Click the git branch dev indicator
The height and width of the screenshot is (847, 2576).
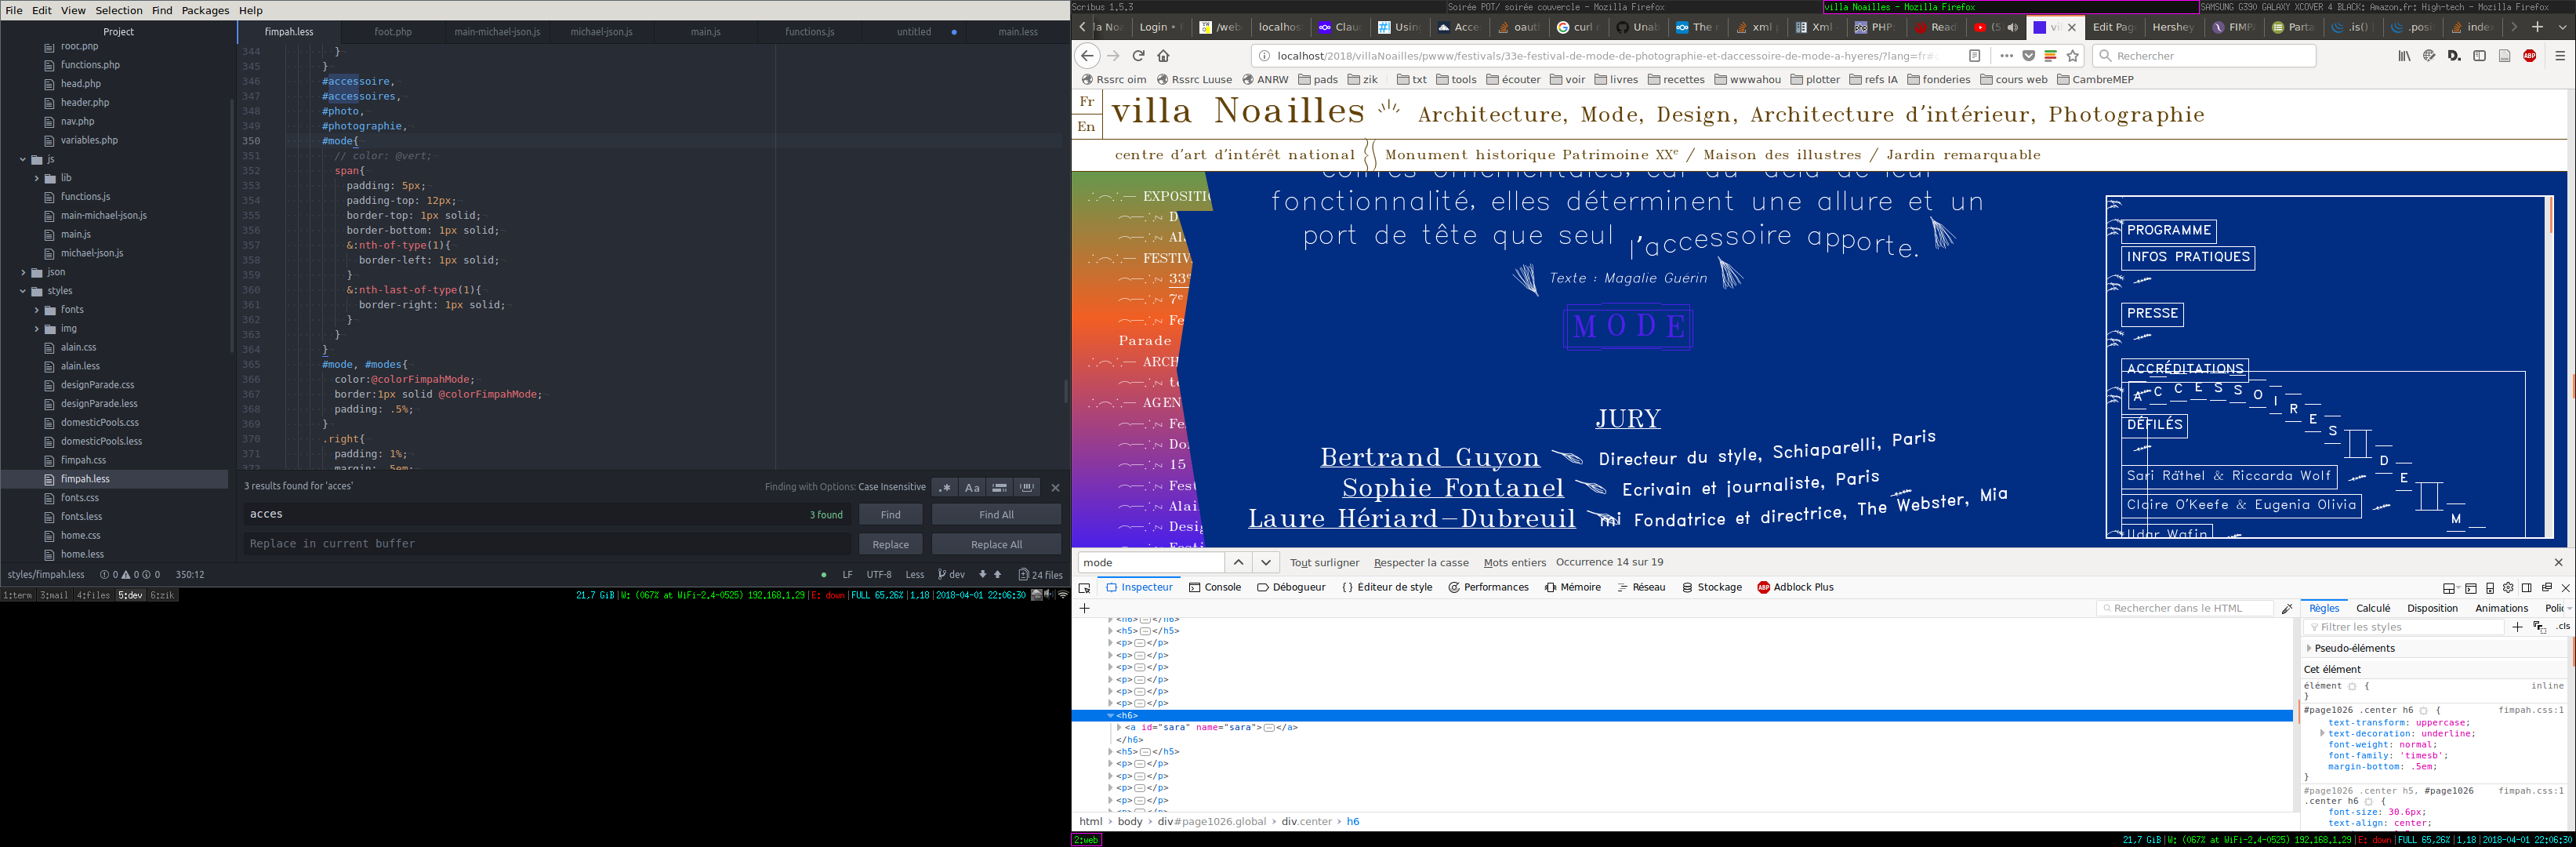click(x=951, y=574)
